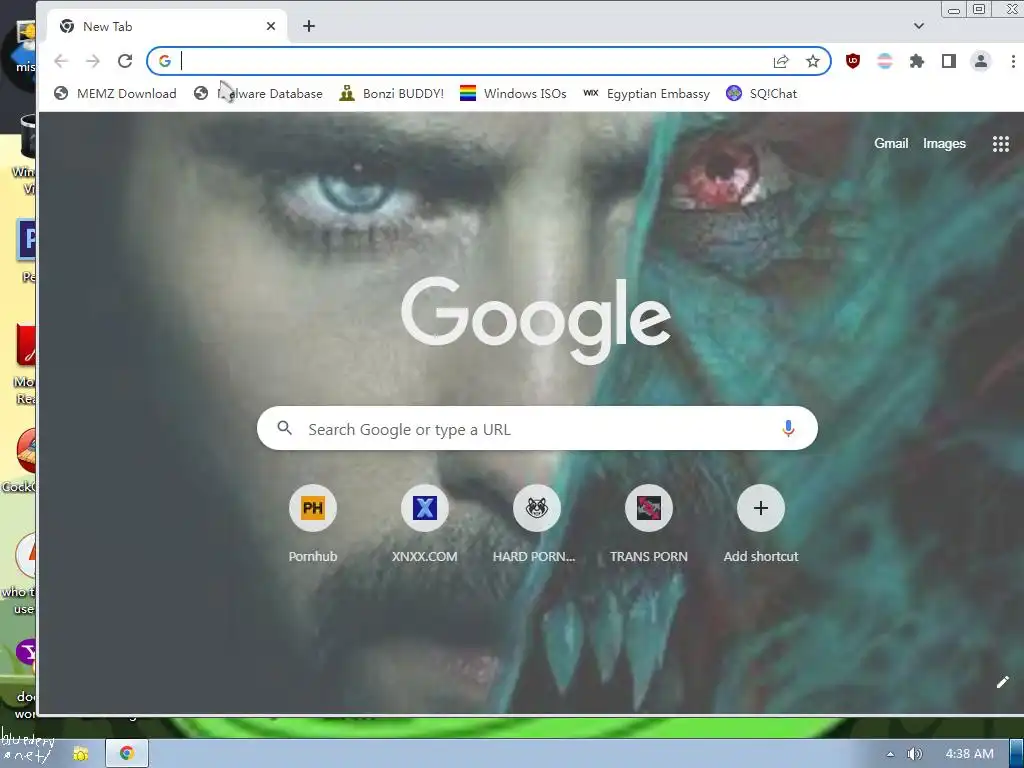Bookmark this tab with the star icon
Viewport: 1024px width, 768px height.
click(812, 61)
